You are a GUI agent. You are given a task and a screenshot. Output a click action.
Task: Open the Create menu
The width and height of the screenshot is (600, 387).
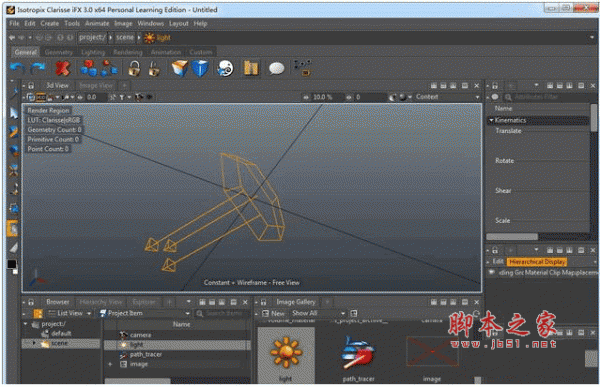click(x=50, y=24)
